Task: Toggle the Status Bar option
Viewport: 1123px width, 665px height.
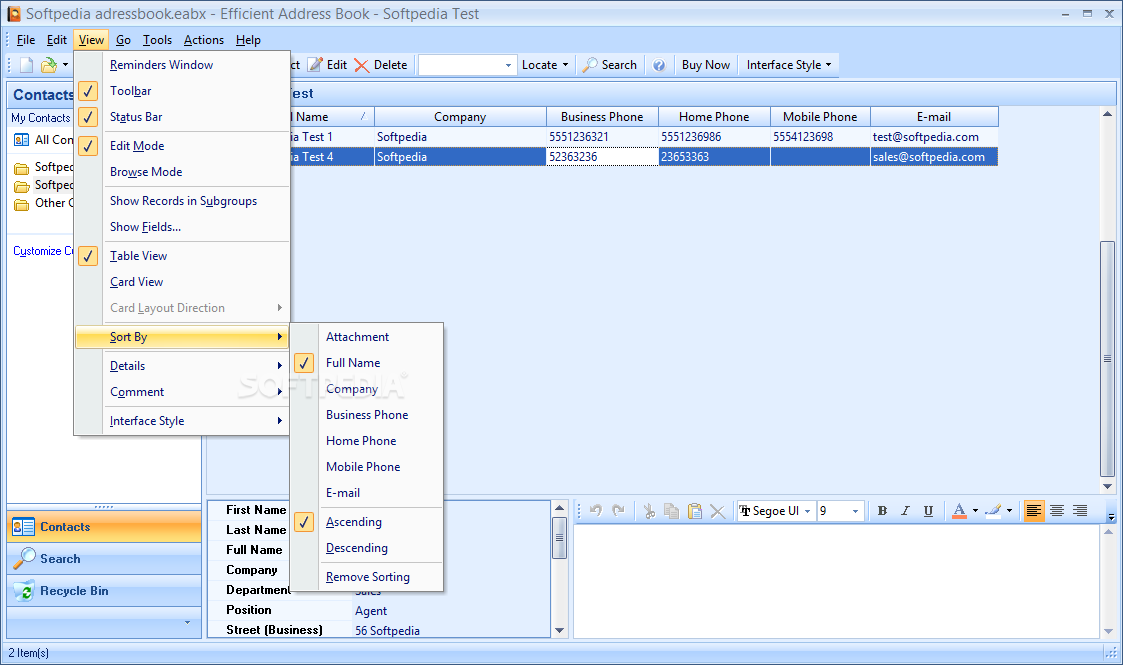Action: click(182, 117)
